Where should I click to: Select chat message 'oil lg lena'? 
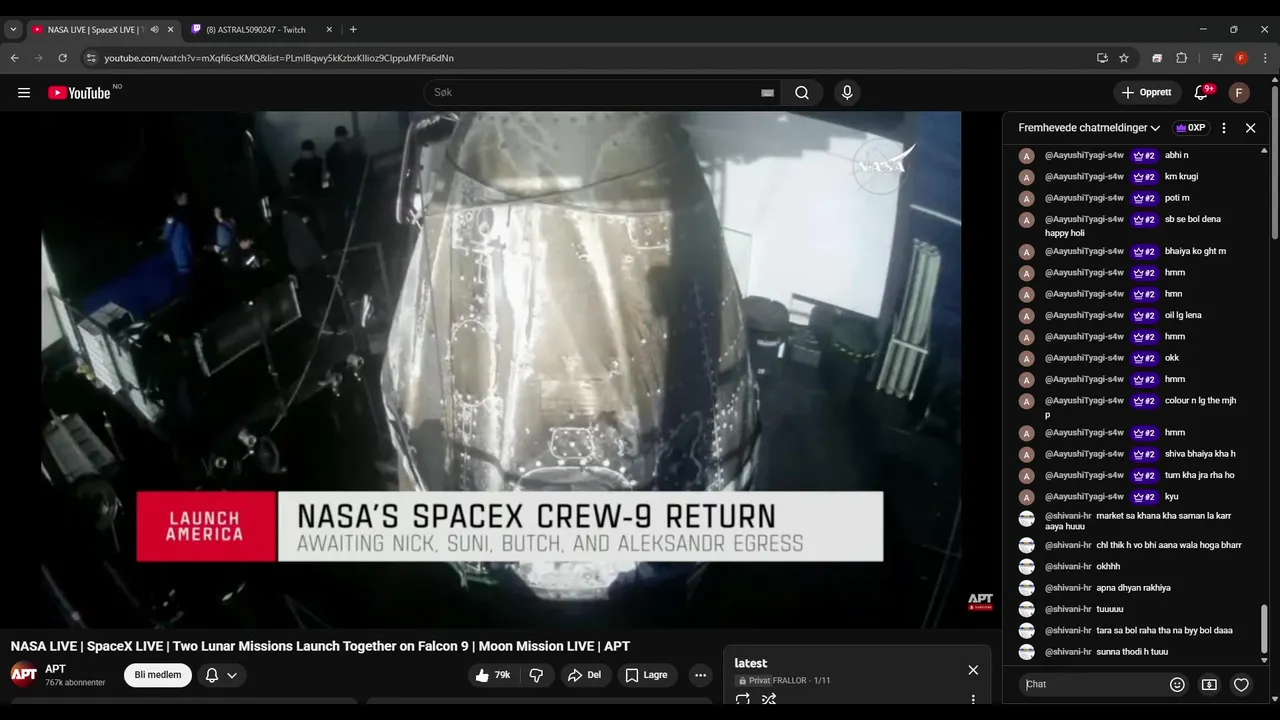[1183, 315]
